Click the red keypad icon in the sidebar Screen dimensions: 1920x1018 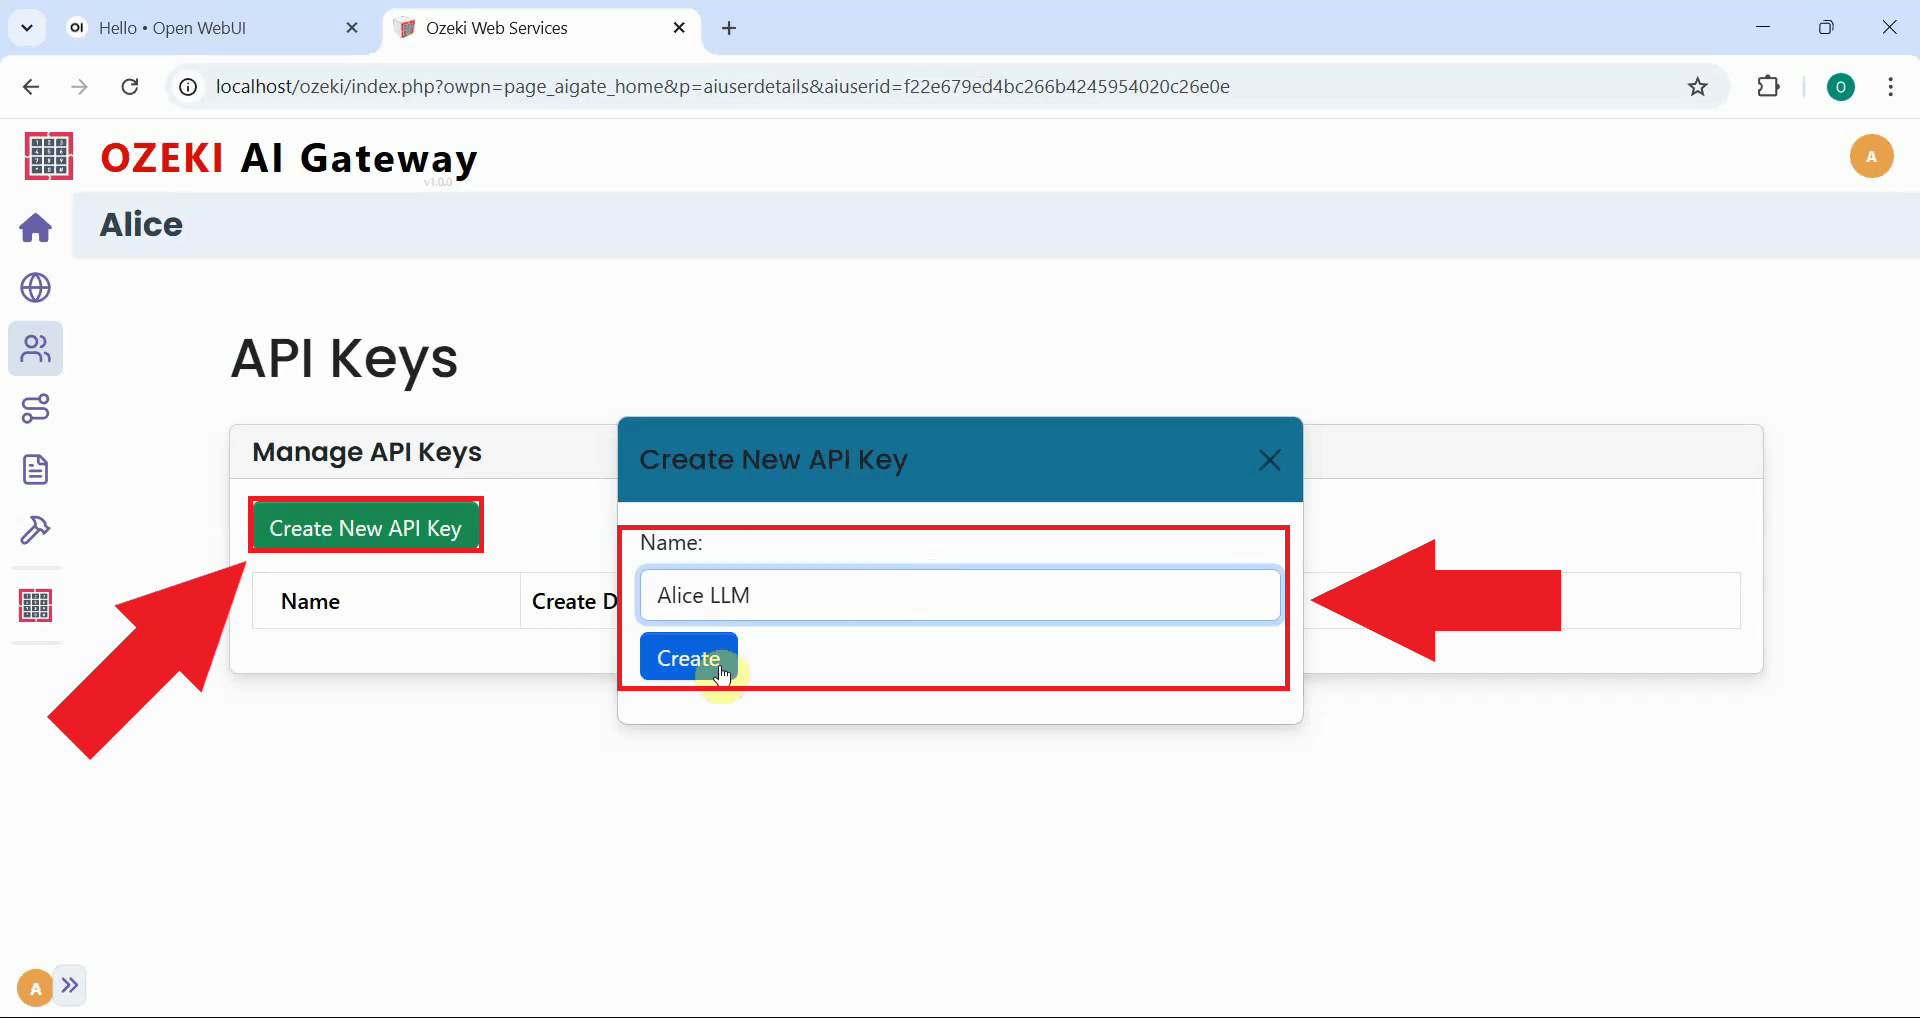tap(35, 605)
